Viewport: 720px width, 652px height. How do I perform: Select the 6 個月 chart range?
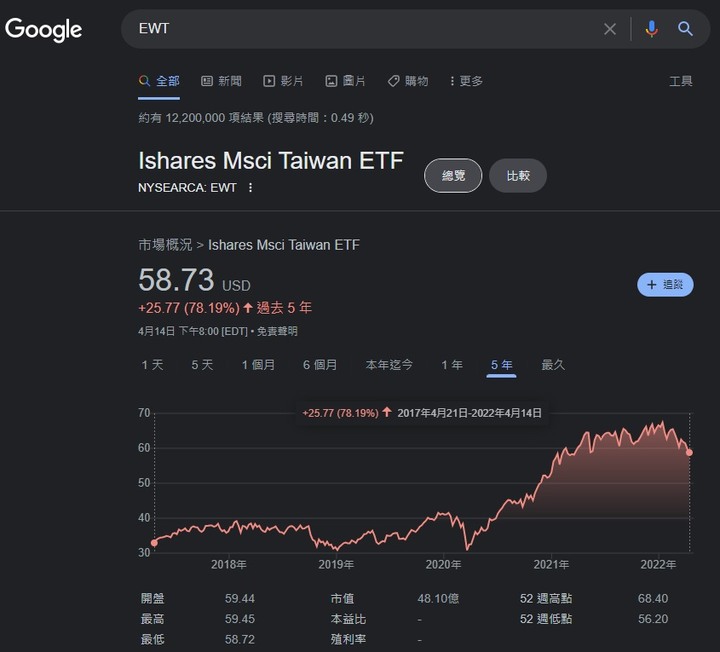pos(320,365)
